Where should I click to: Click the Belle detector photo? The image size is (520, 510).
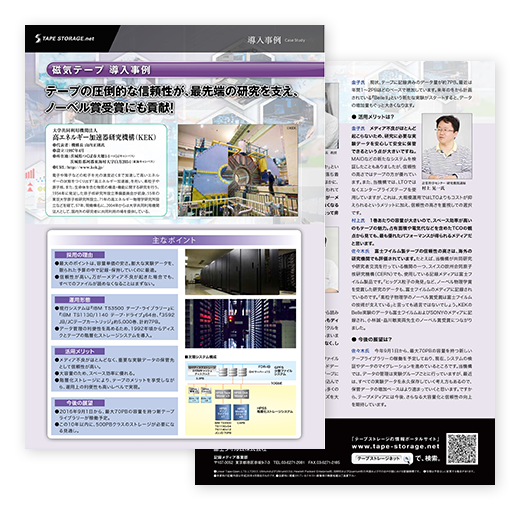238,170
